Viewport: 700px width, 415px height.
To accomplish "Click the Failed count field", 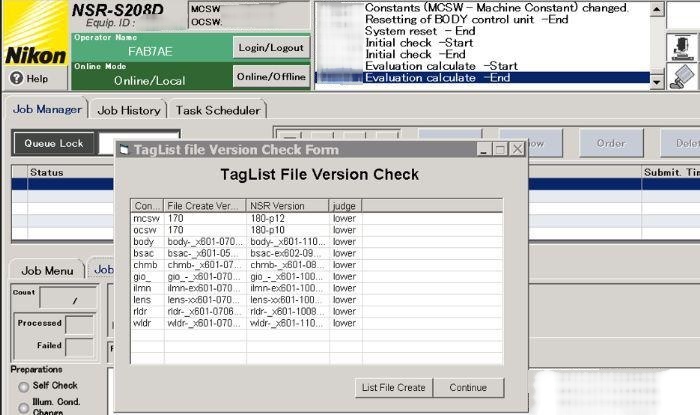I will (79, 347).
